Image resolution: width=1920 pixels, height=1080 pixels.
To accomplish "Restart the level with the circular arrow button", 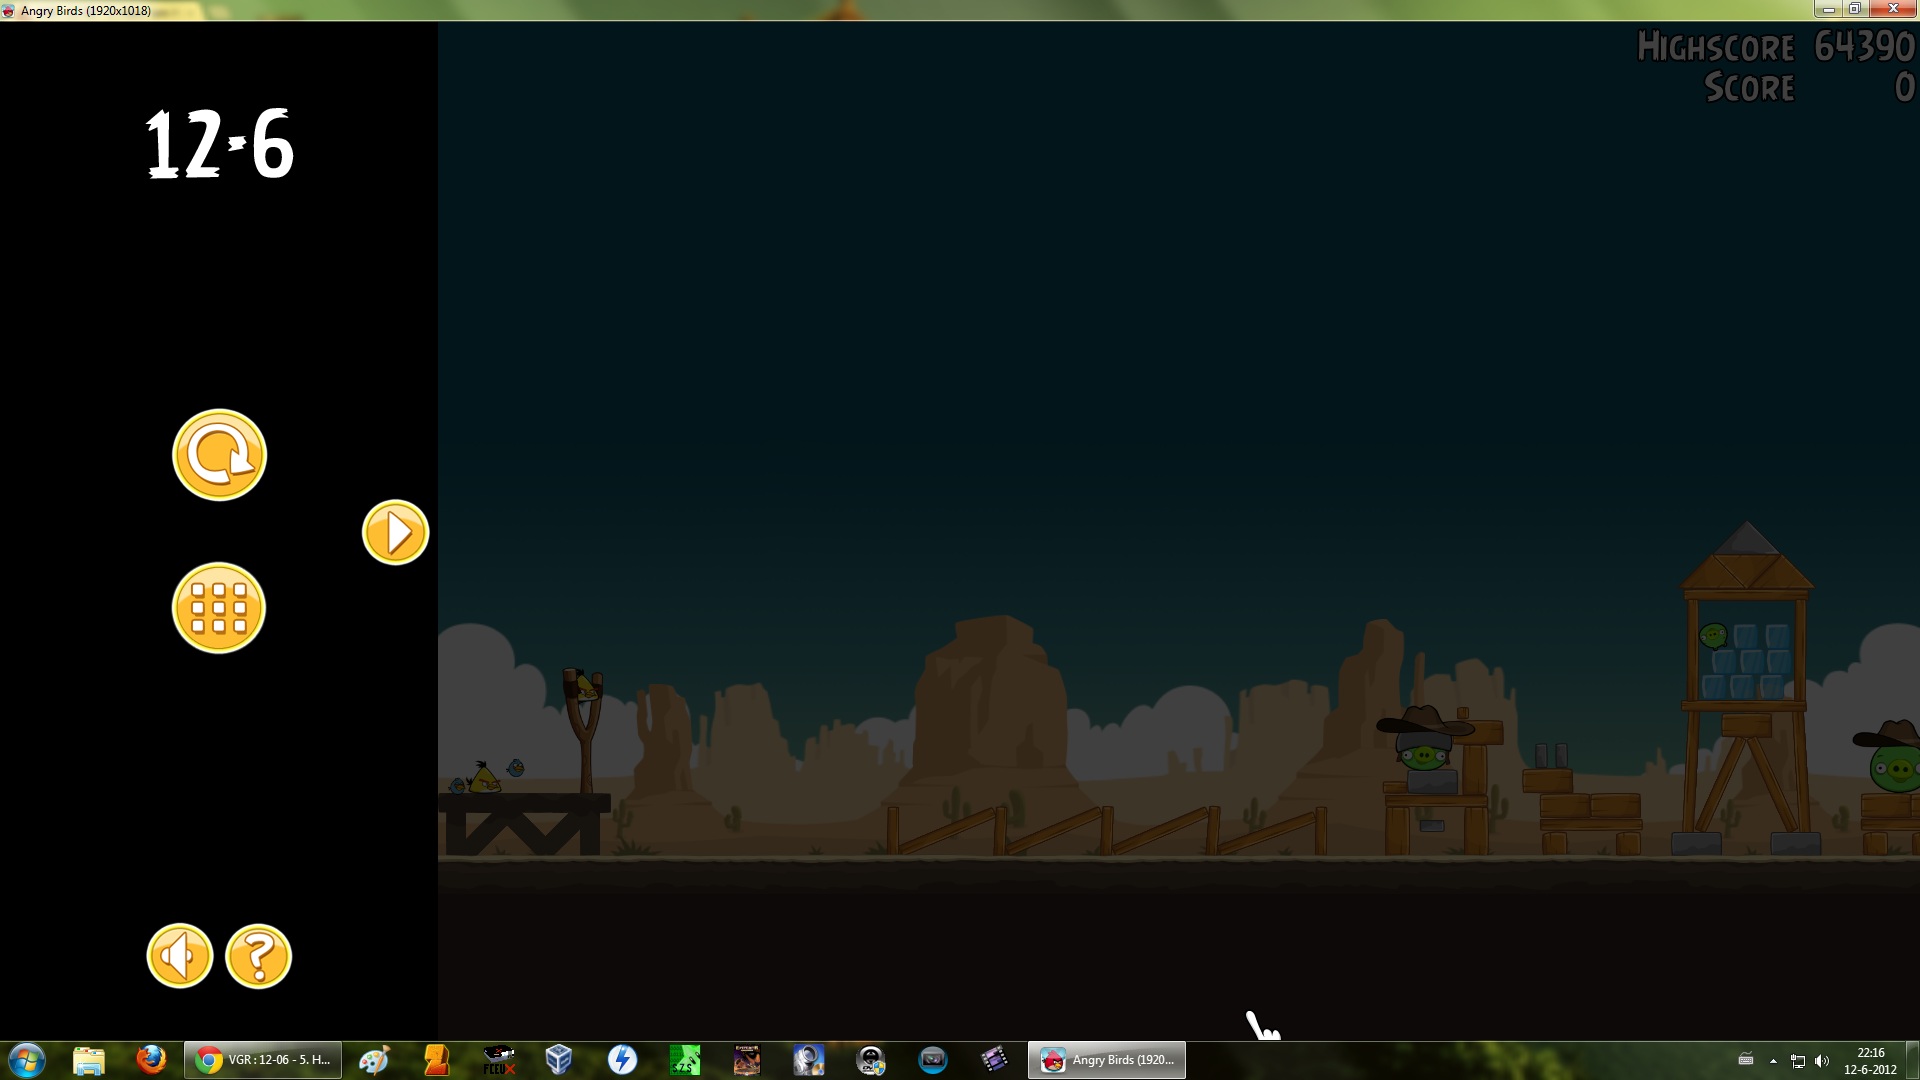I will click(x=219, y=455).
